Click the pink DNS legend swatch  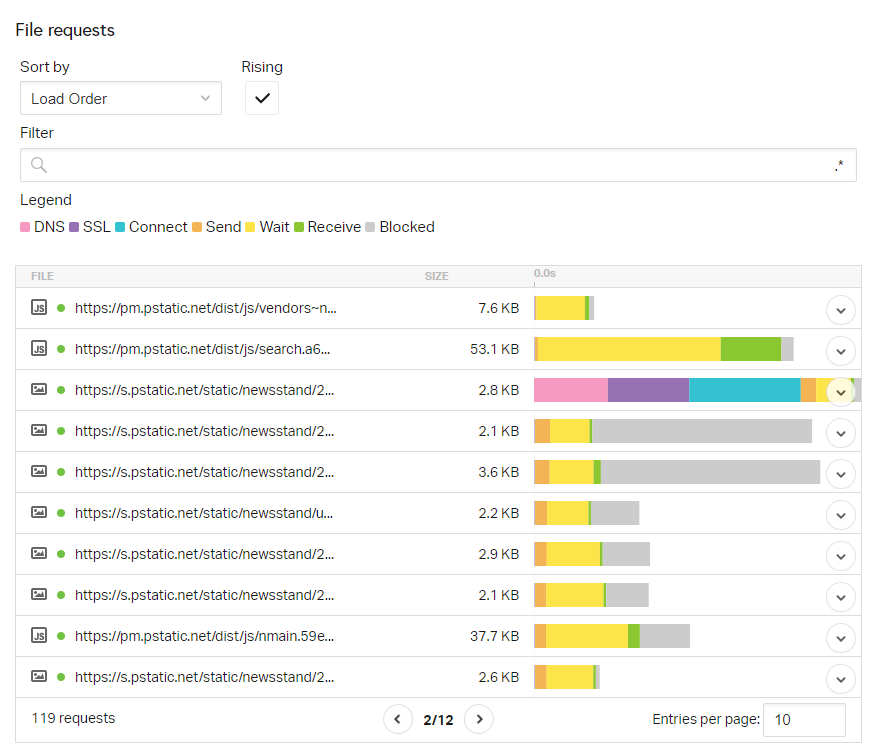click(25, 227)
